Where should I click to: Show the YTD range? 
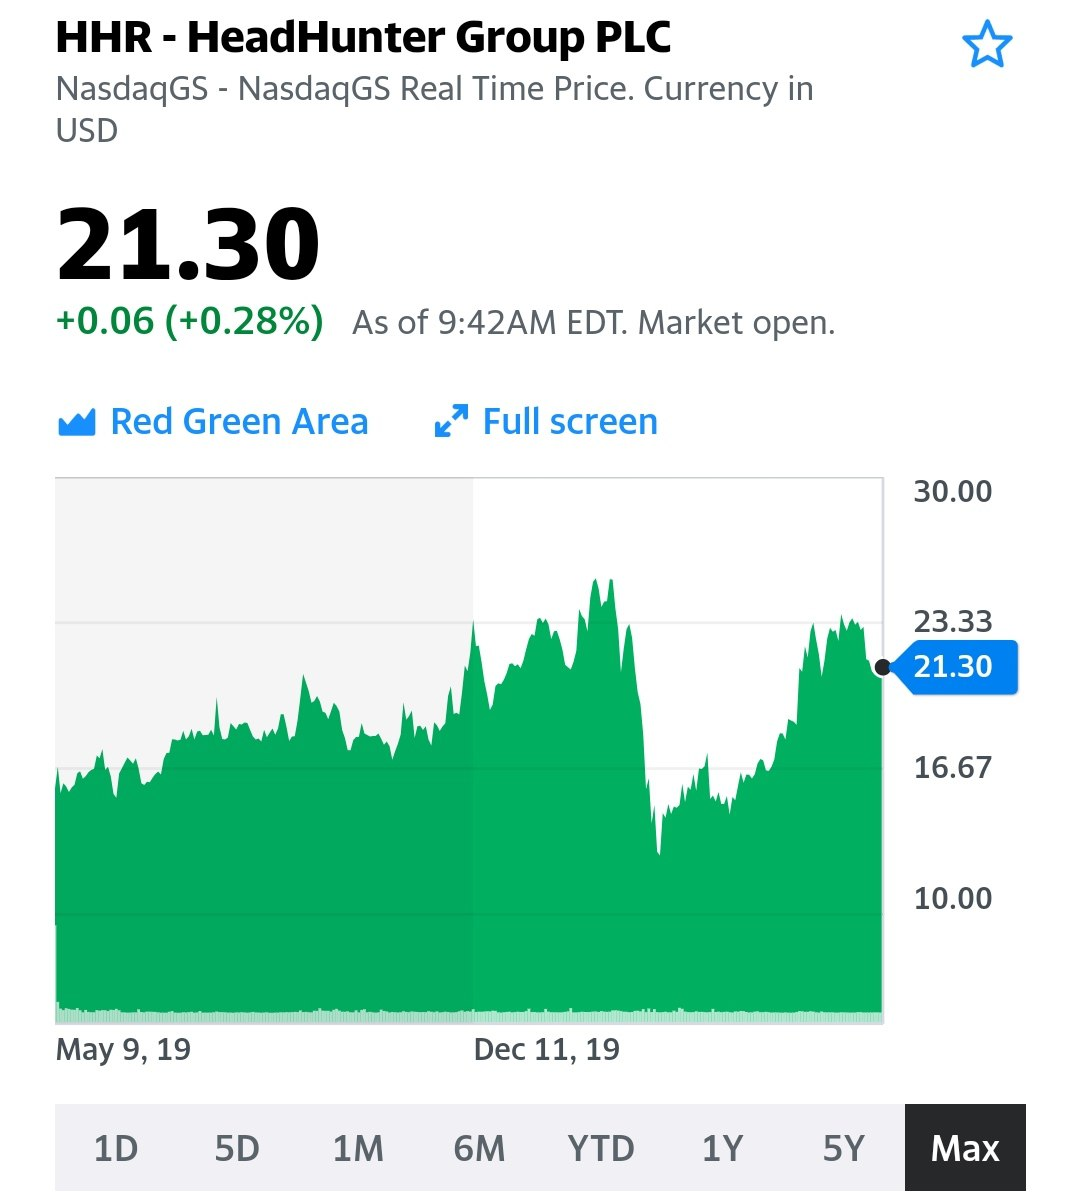[x=600, y=1148]
